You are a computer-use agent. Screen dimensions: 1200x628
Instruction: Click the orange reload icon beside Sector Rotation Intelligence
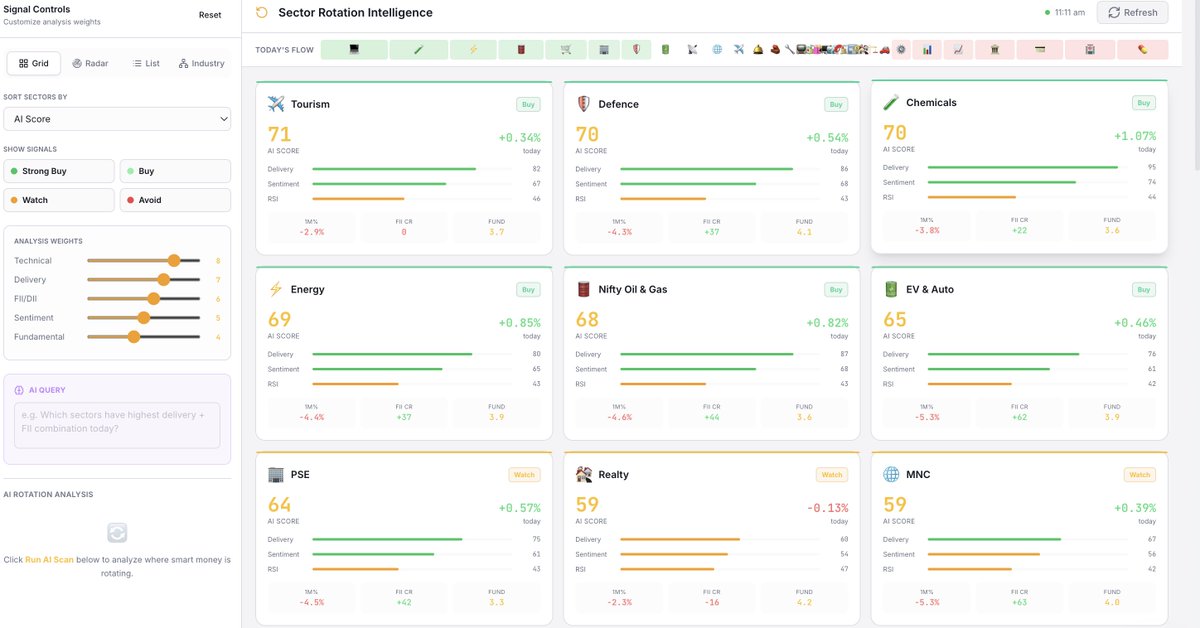tap(262, 13)
